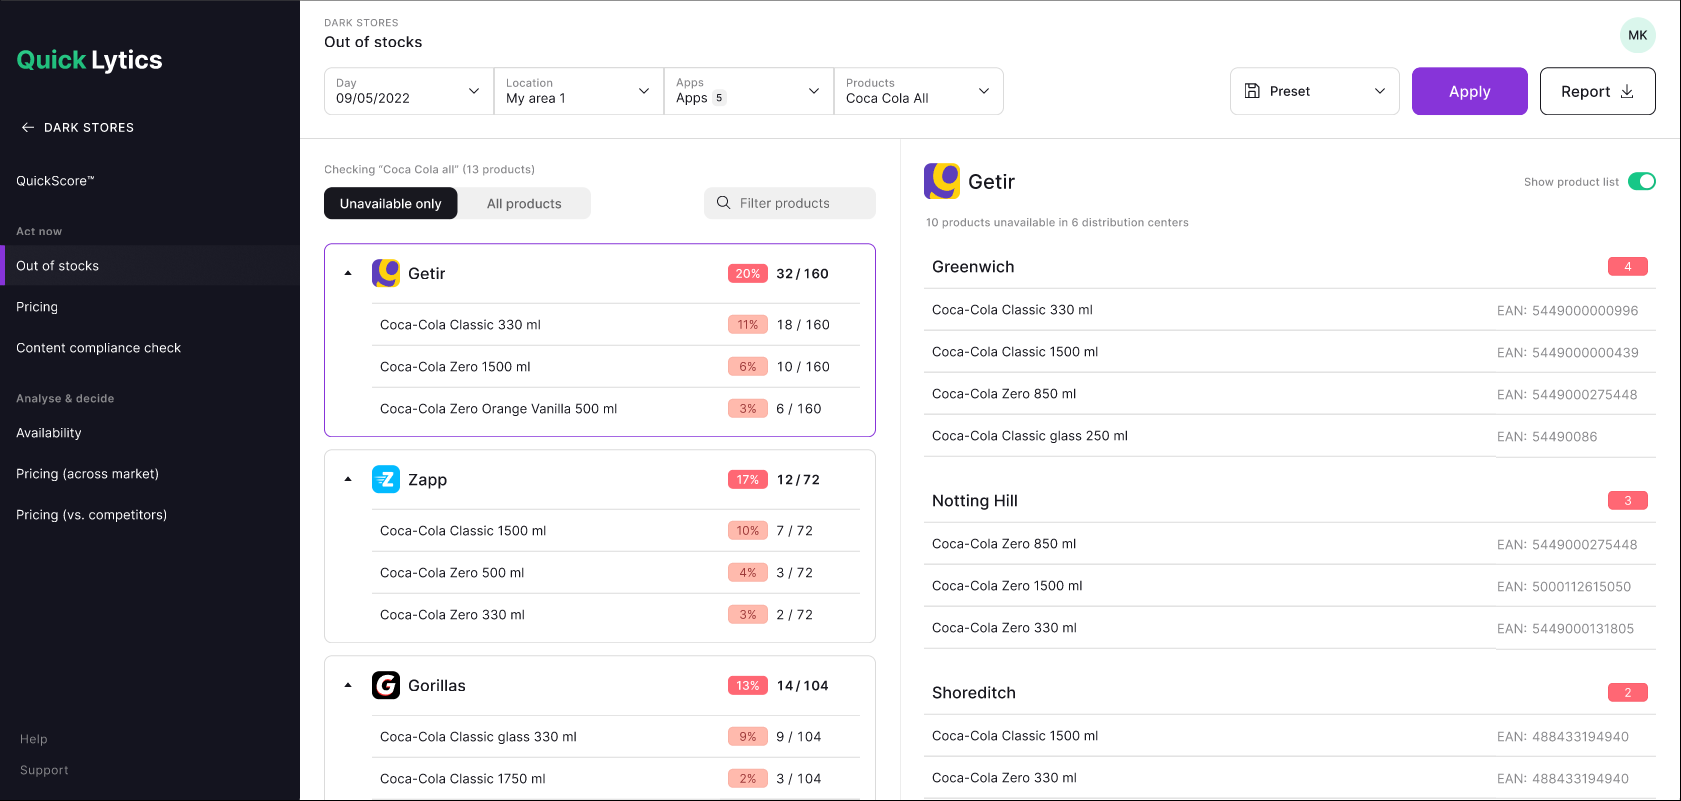Click the Zapp logo icon

pyautogui.click(x=386, y=479)
